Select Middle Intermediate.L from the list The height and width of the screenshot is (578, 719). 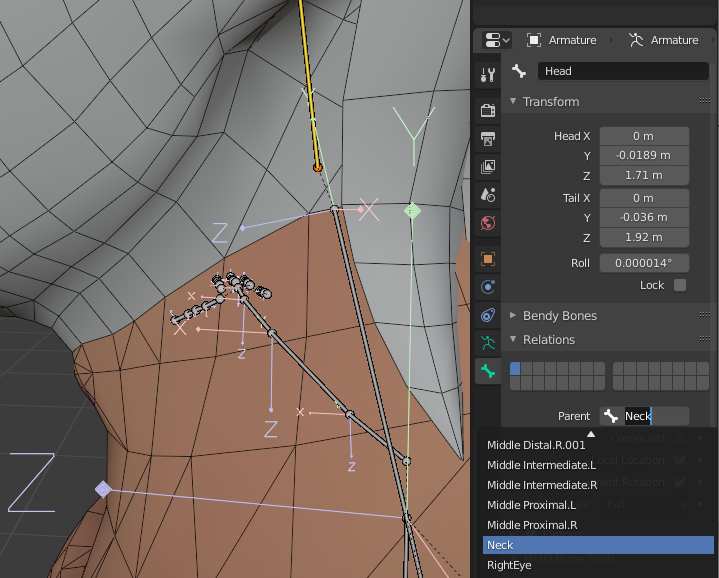(598, 465)
